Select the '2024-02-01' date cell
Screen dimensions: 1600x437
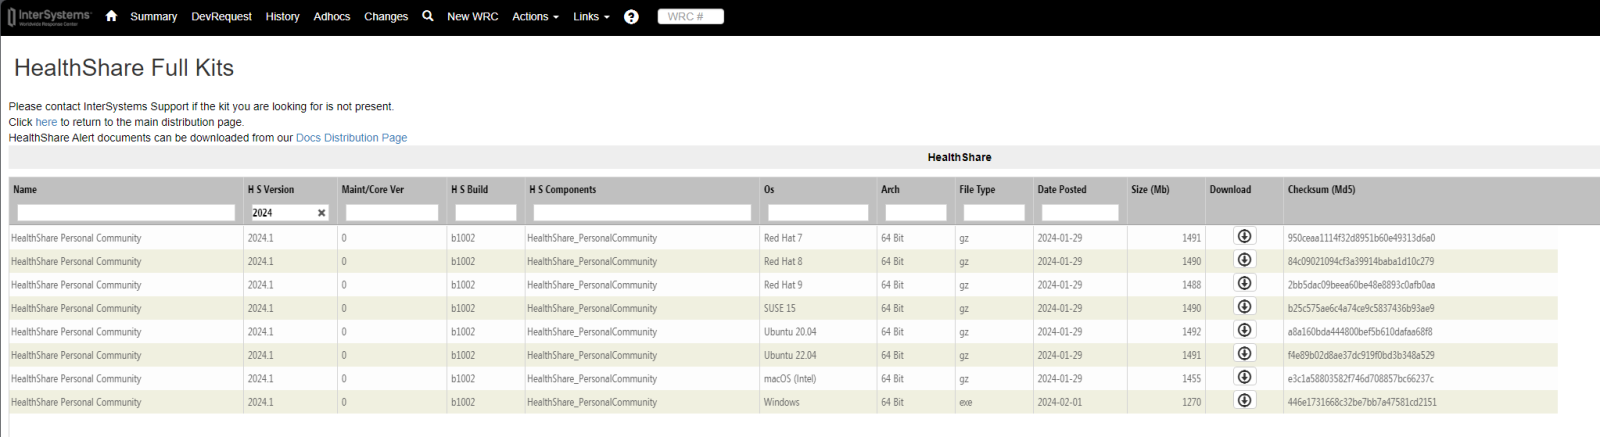(x=1060, y=402)
